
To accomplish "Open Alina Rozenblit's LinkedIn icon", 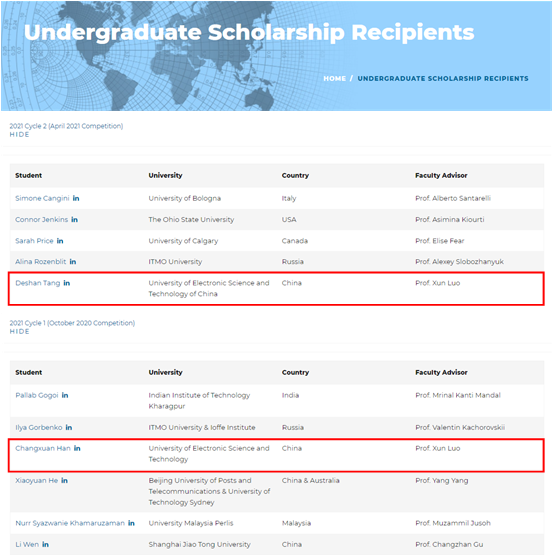I will click(x=73, y=262).
